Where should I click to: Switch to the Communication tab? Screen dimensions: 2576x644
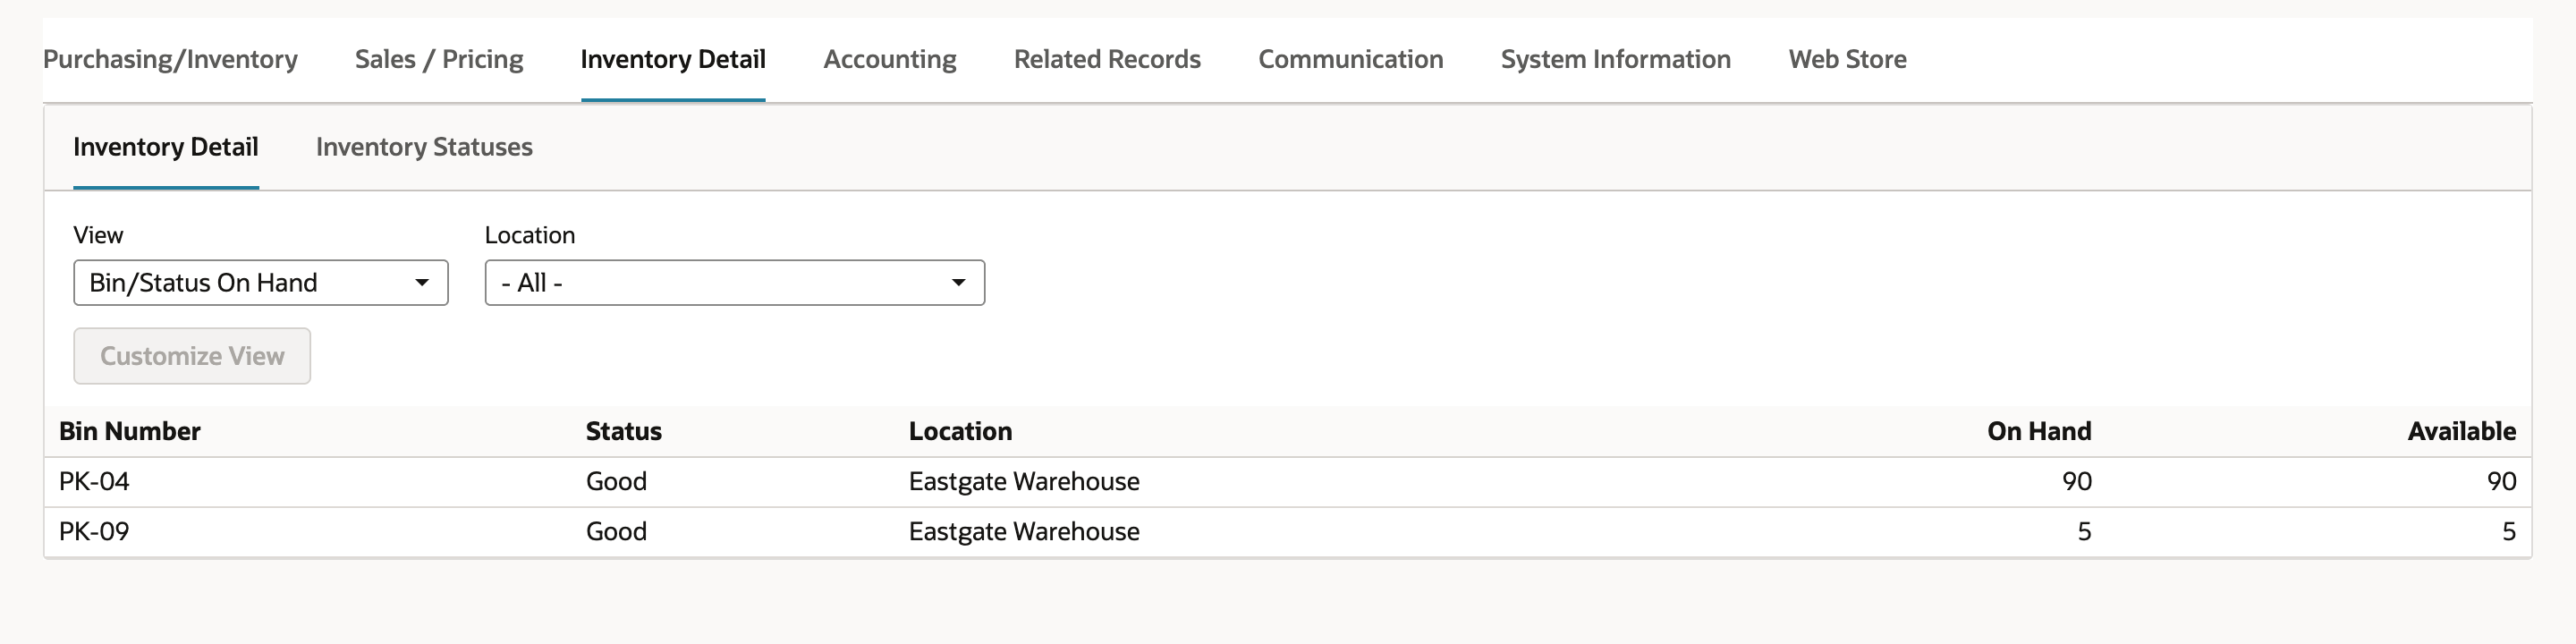pos(1350,59)
